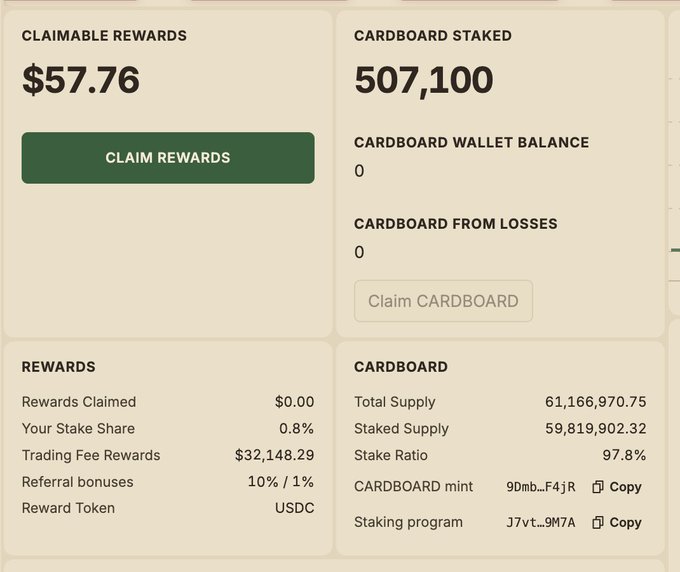Click the Reward Token label
680x572 pixels.
click(69, 508)
